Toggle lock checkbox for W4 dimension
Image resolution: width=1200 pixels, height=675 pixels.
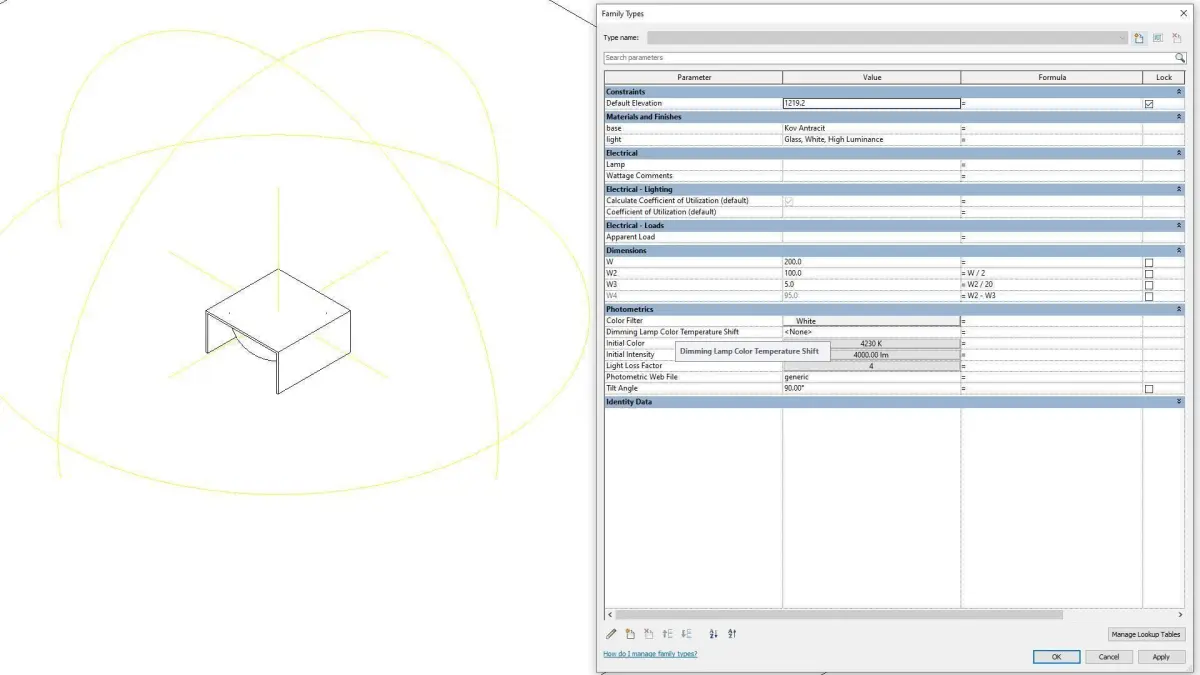coord(1149,297)
